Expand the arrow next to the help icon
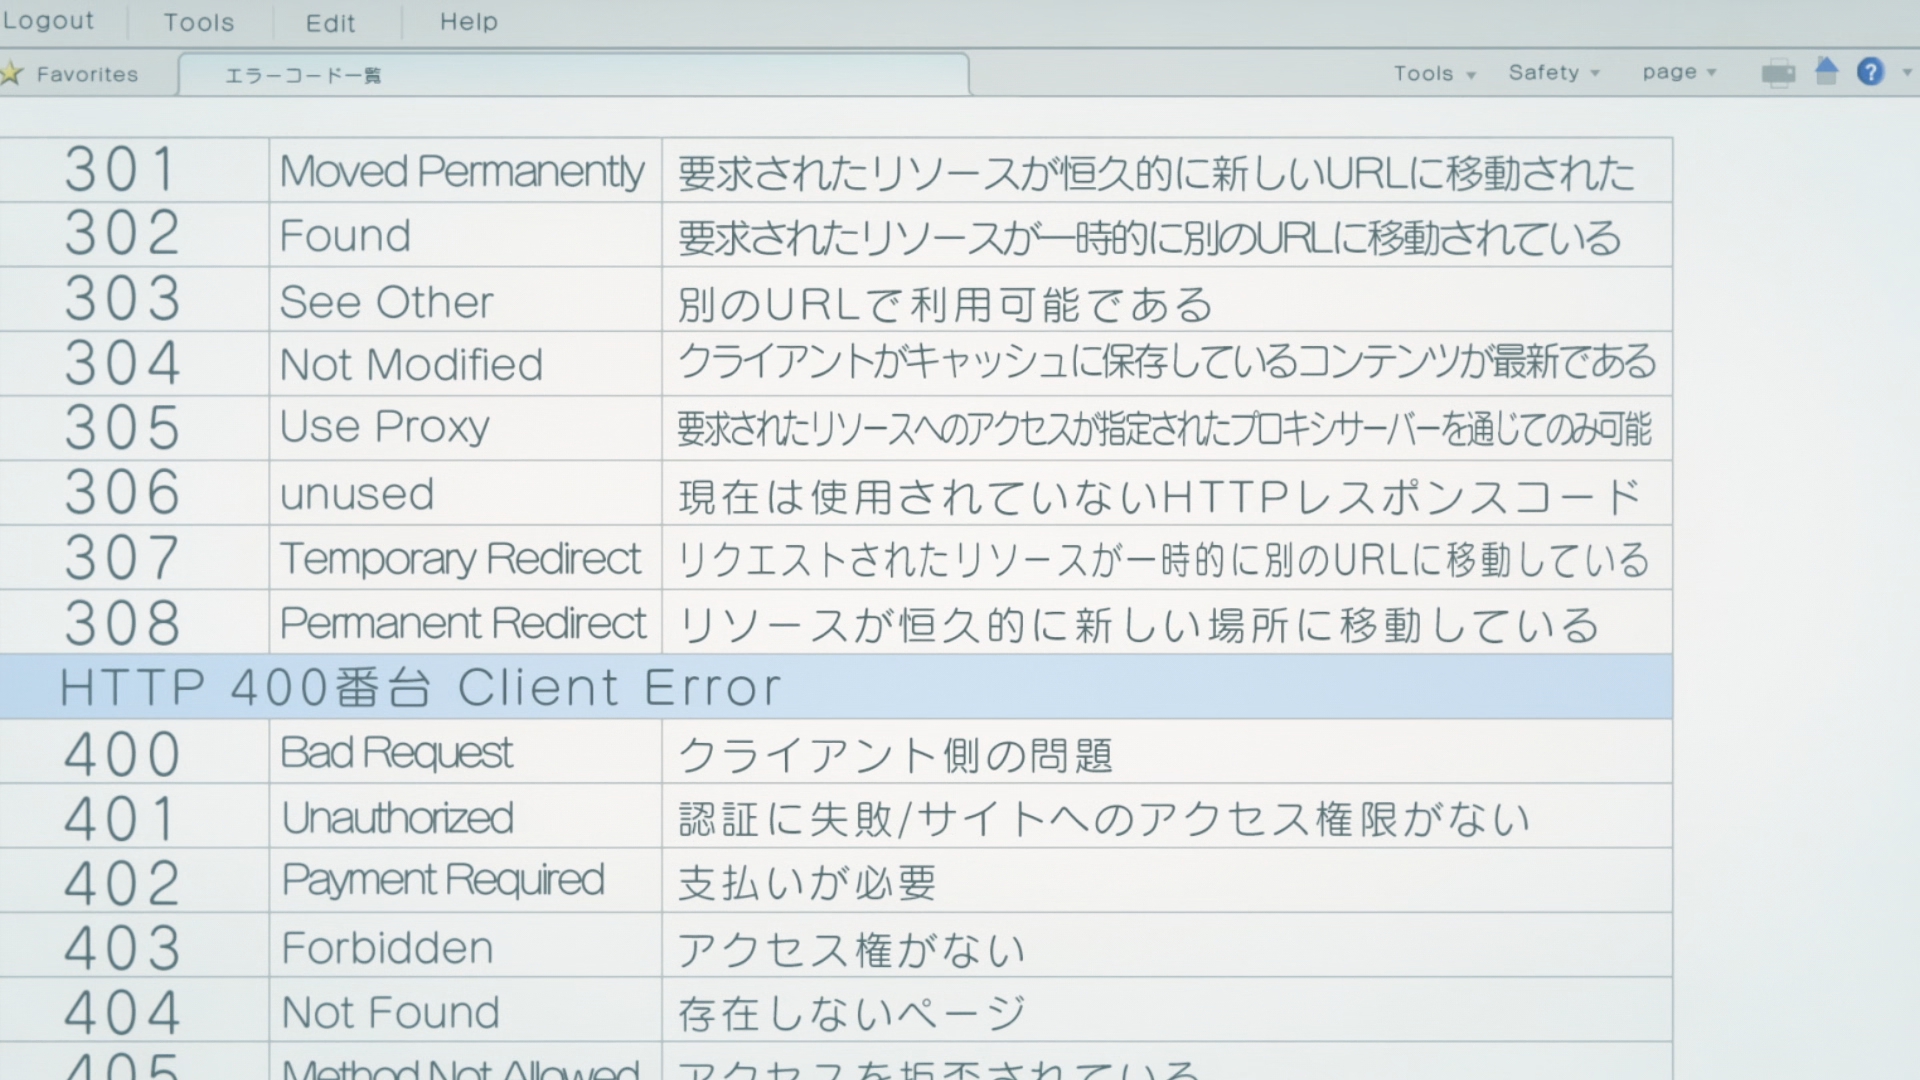Image resolution: width=1920 pixels, height=1080 pixels. (1906, 73)
